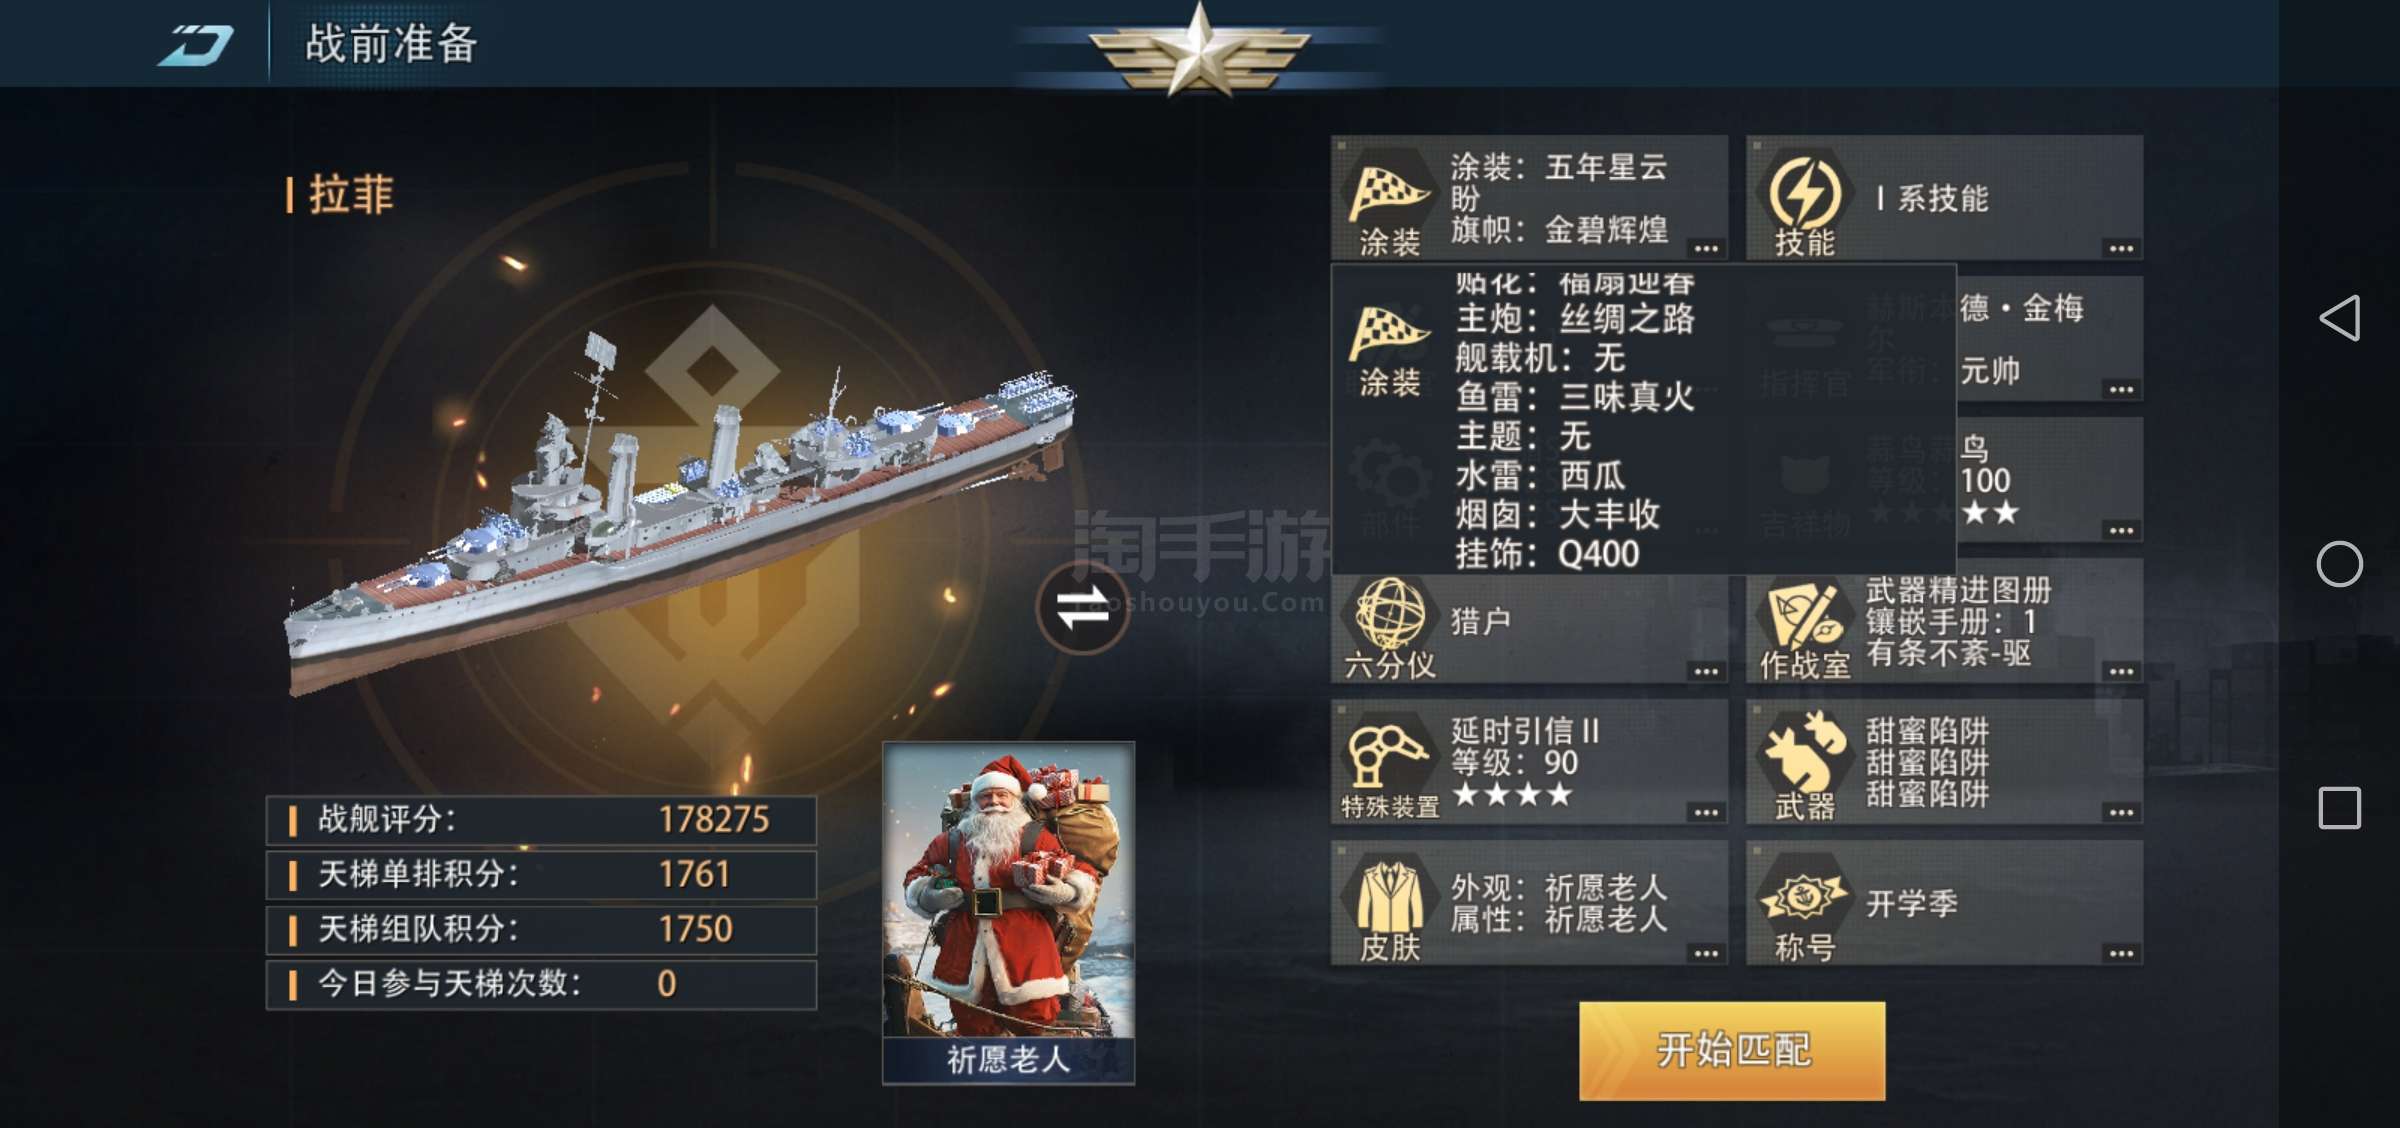This screenshot has height=1128, width=2400.
Task: Expand the 武器 panel via its three dots
Action: 2121,812
